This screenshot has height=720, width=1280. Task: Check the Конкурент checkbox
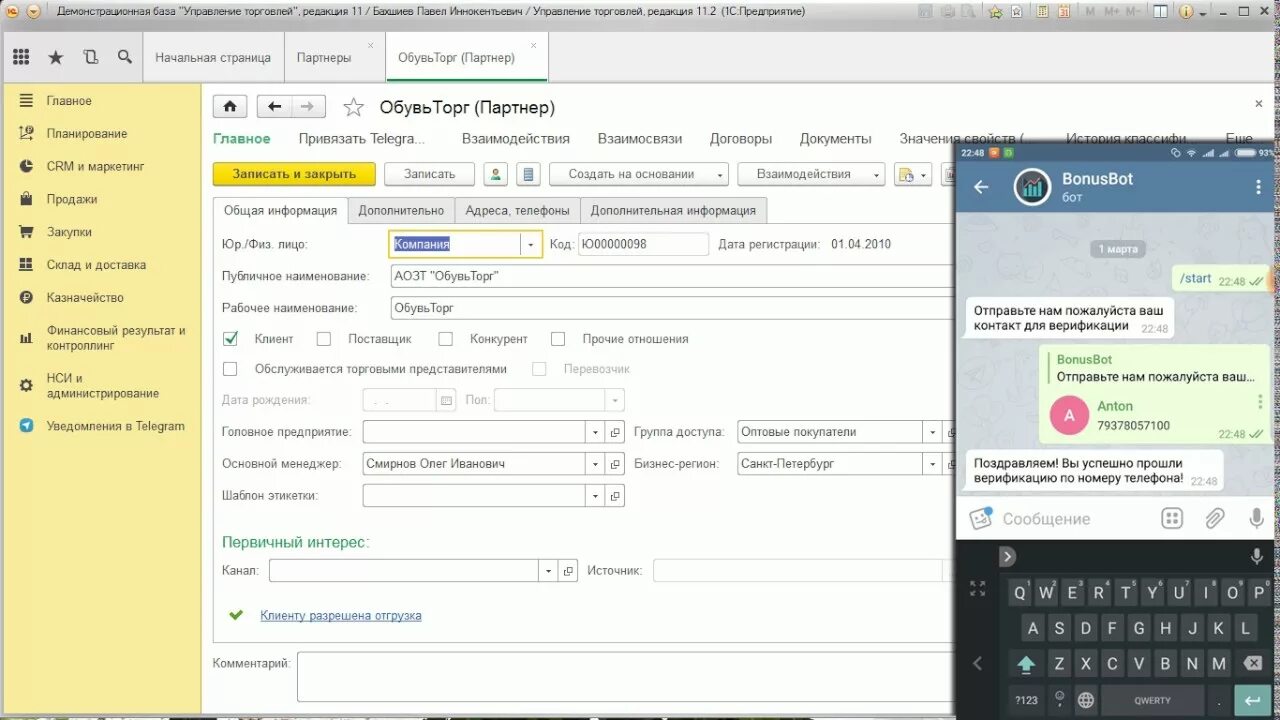pyautogui.click(x=445, y=339)
